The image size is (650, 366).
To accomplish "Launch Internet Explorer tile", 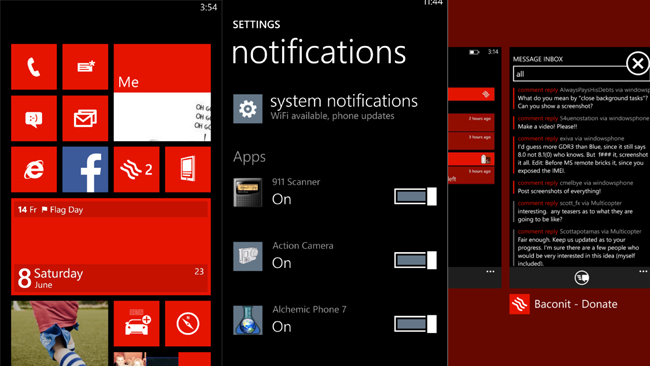I will [x=34, y=170].
